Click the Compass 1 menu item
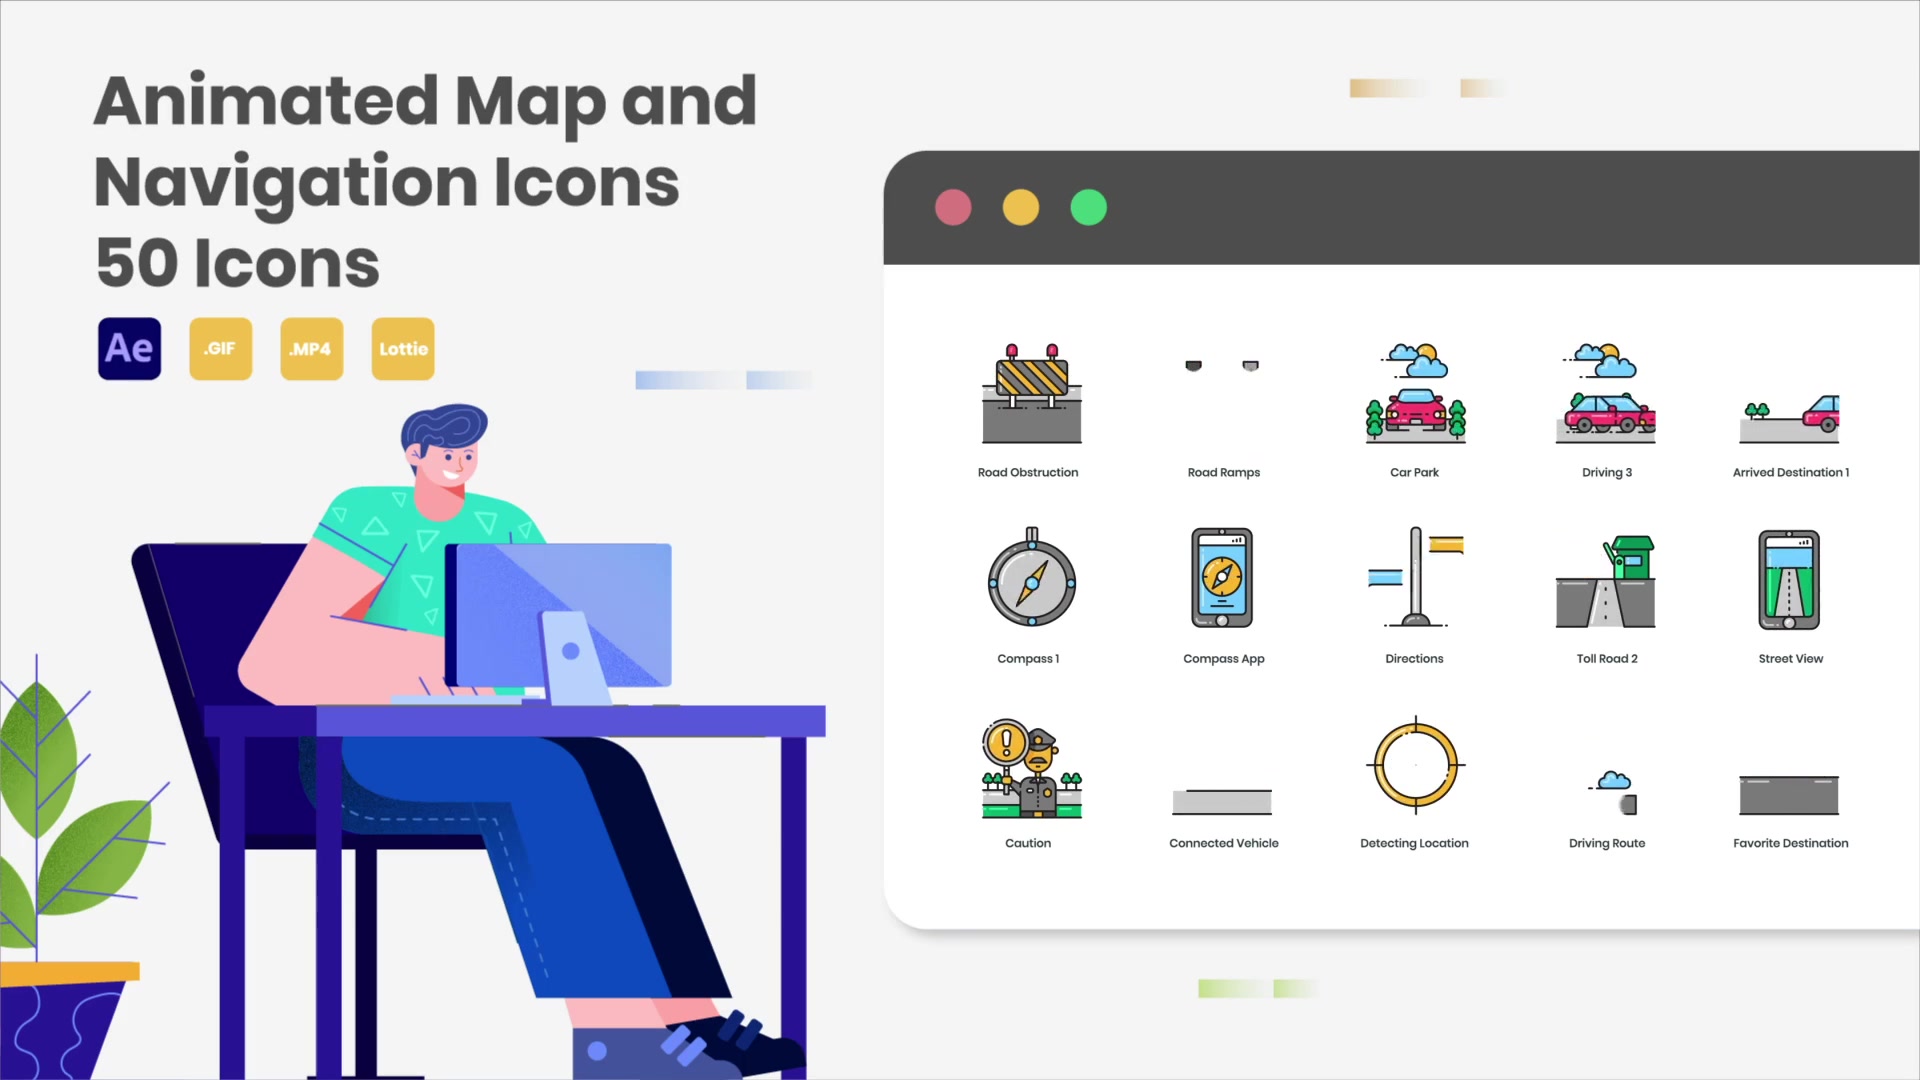This screenshot has height=1080, width=1920. point(1029,593)
